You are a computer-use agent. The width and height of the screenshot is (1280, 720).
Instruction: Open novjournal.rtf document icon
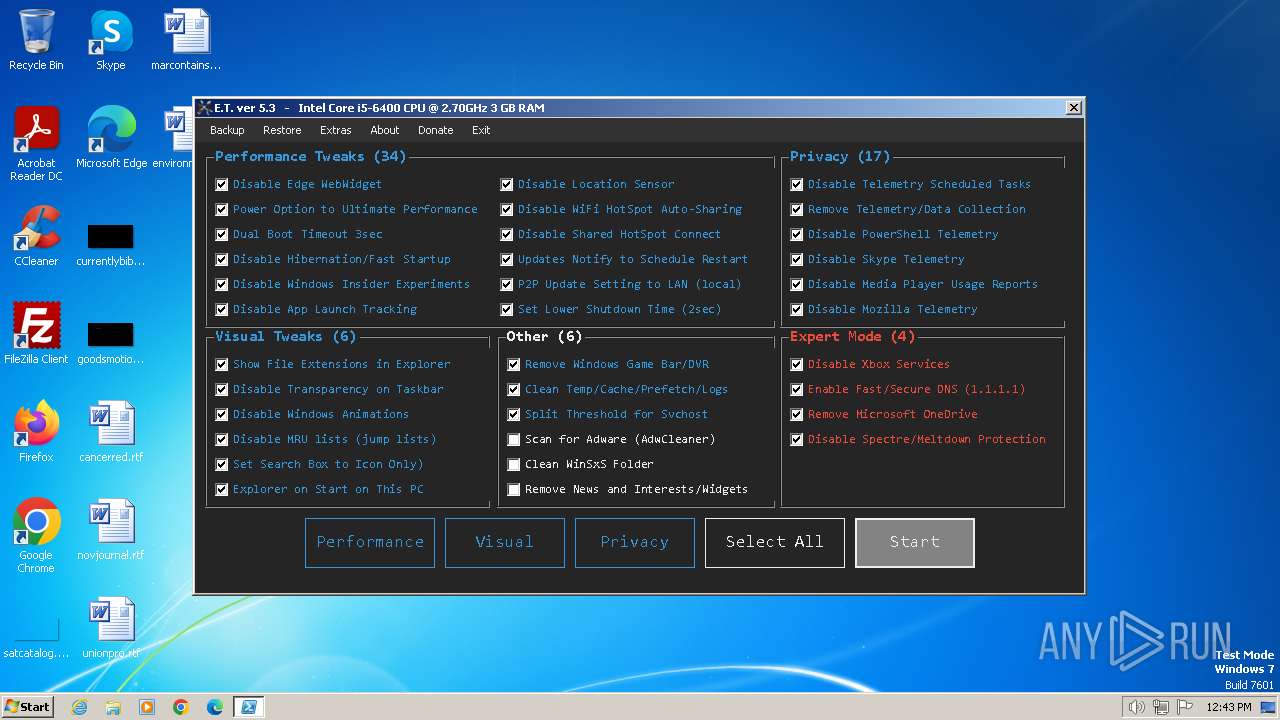(x=111, y=530)
